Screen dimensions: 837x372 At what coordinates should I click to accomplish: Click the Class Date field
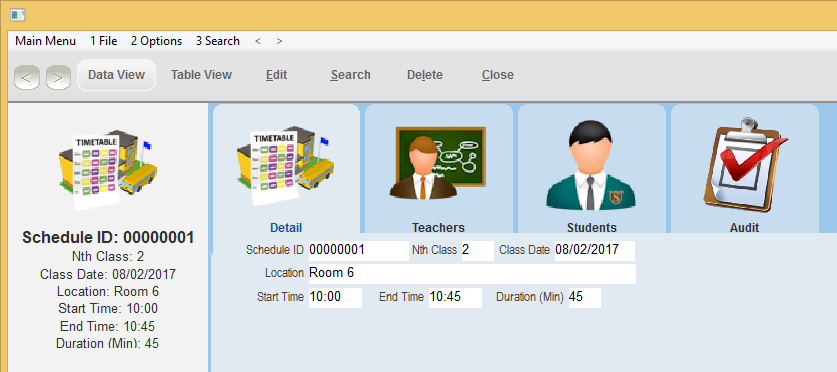595,250
